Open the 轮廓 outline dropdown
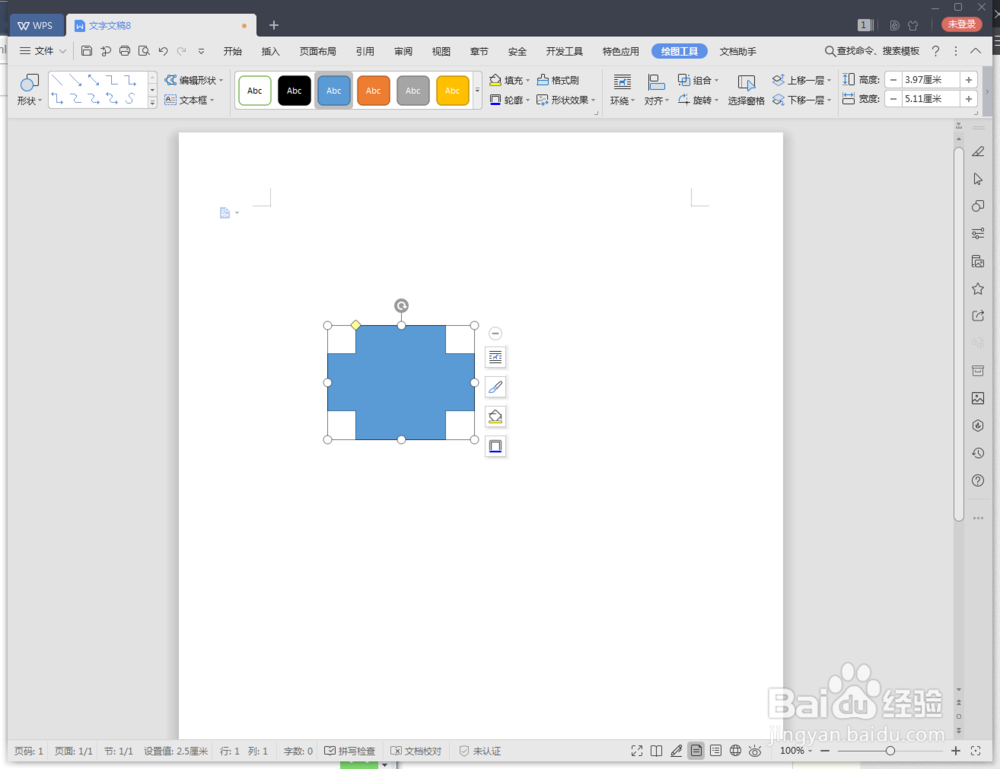This screenshot has height=769, width=1000. pyautogui.click(x=510, y=100)
